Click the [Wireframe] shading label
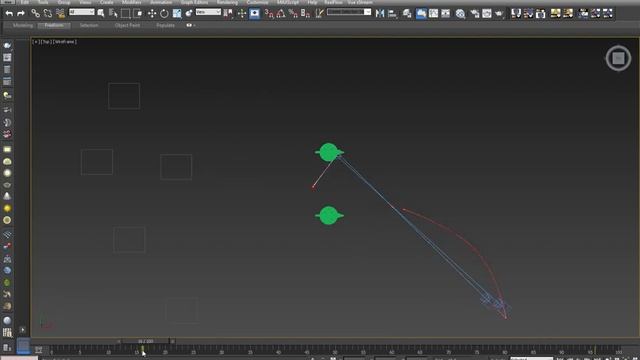The image size is (640, 360). pyautogui.click(x=65, y=42)
